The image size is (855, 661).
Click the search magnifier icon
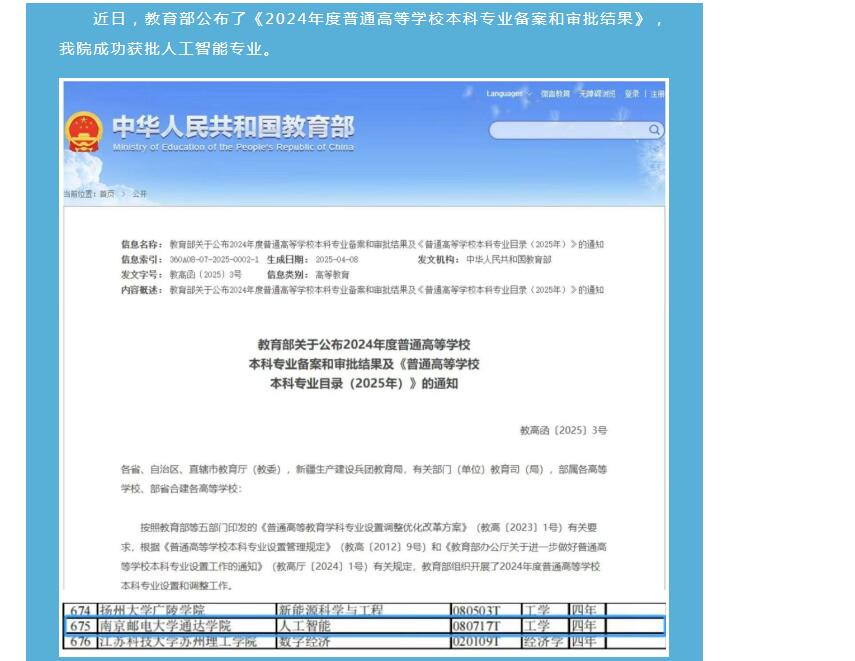[654, 130]
